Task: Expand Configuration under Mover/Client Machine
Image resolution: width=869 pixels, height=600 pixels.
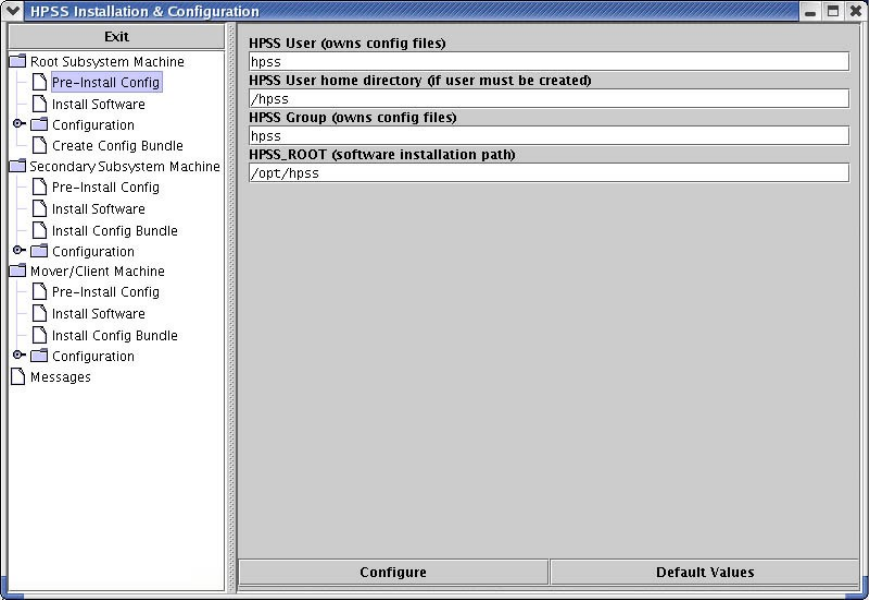Action: point(19,355)
